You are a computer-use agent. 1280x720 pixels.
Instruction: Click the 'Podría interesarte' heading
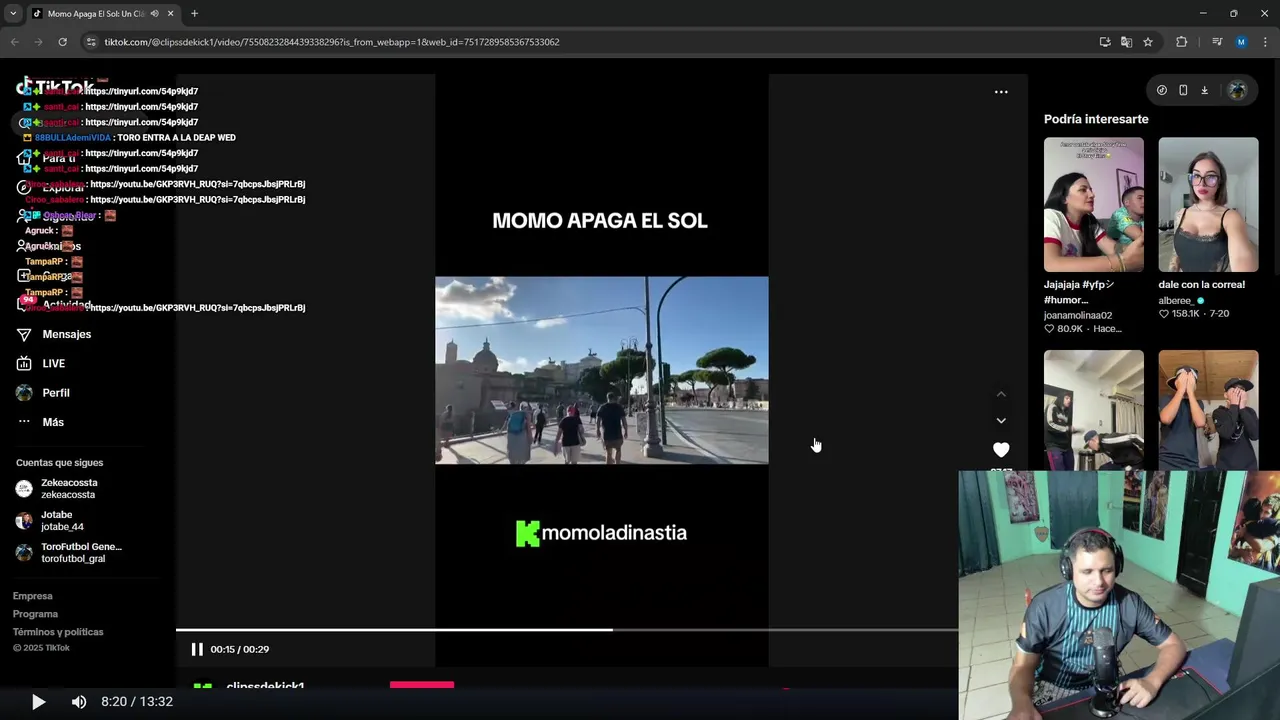pyautogui.click(x=1096, y=119)
